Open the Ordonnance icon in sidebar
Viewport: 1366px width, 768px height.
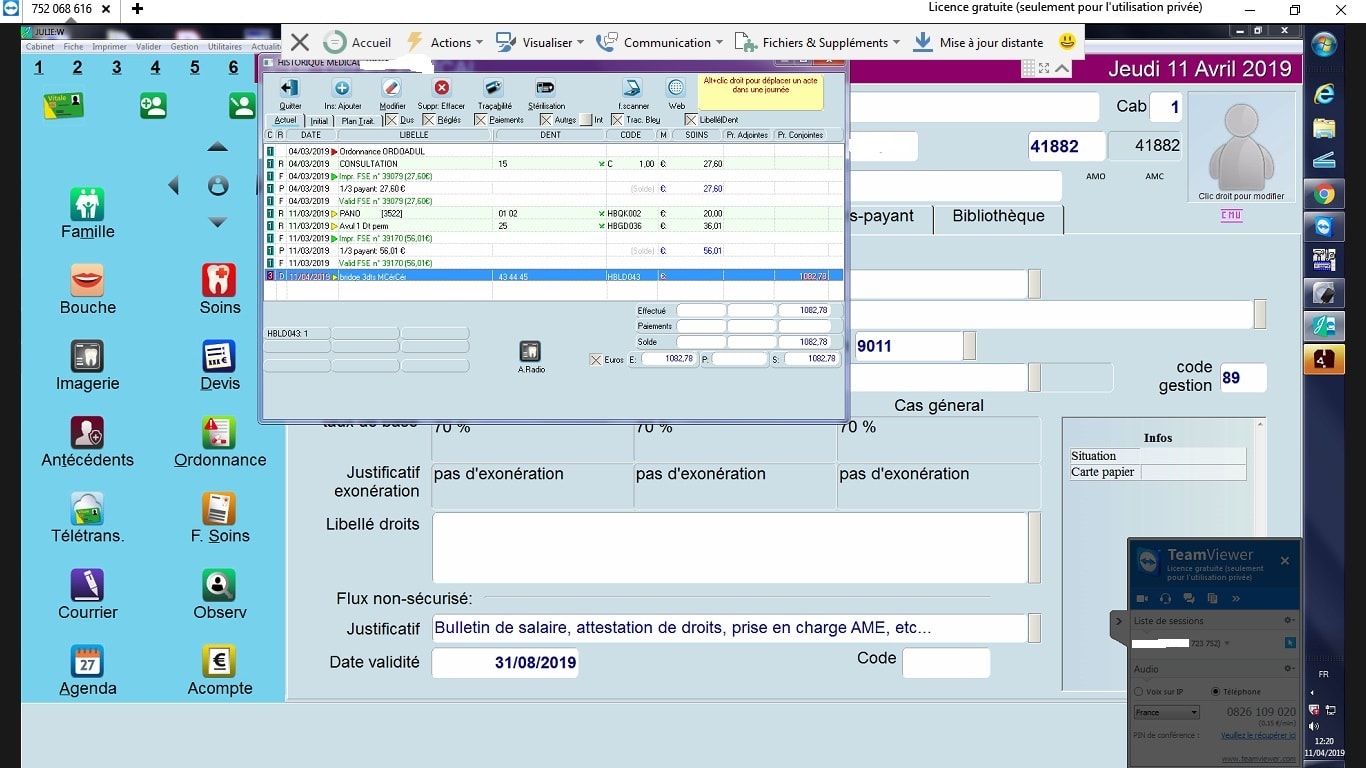(219, 432)
